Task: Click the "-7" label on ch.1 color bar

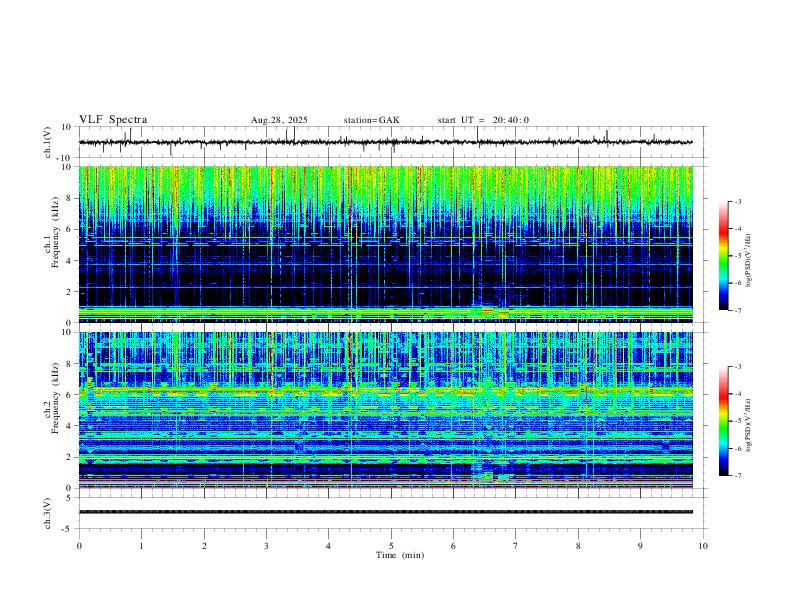Action: tap(737, 310)
